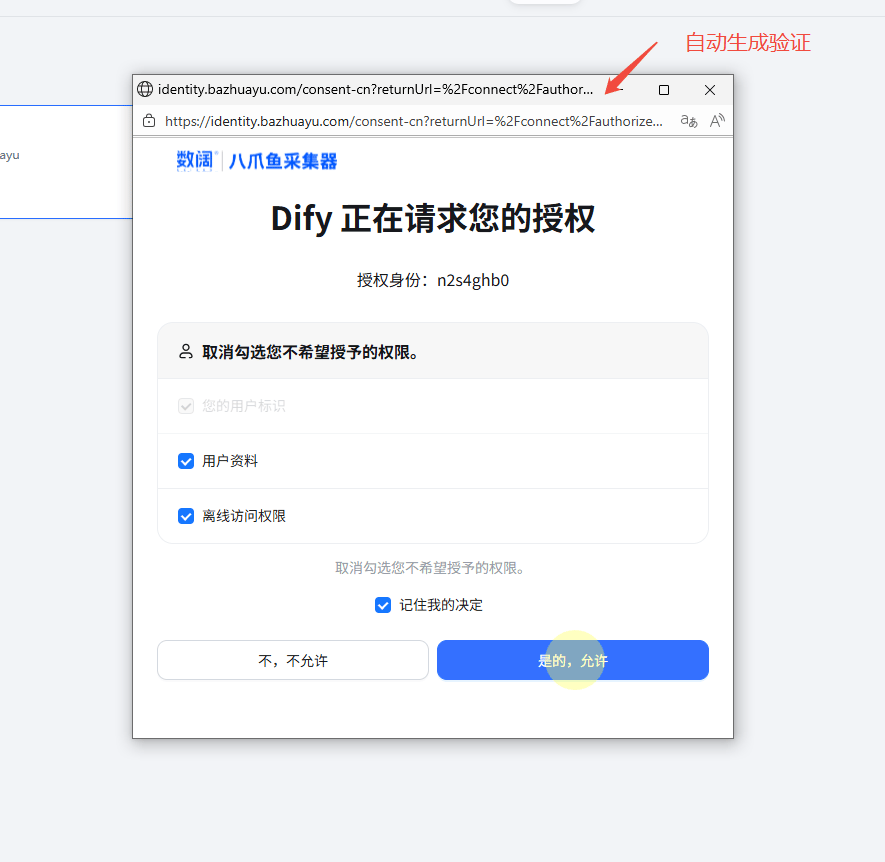Click the heading Dify 正在请求您的授权
885x862 pixels.
coord(433,218)
